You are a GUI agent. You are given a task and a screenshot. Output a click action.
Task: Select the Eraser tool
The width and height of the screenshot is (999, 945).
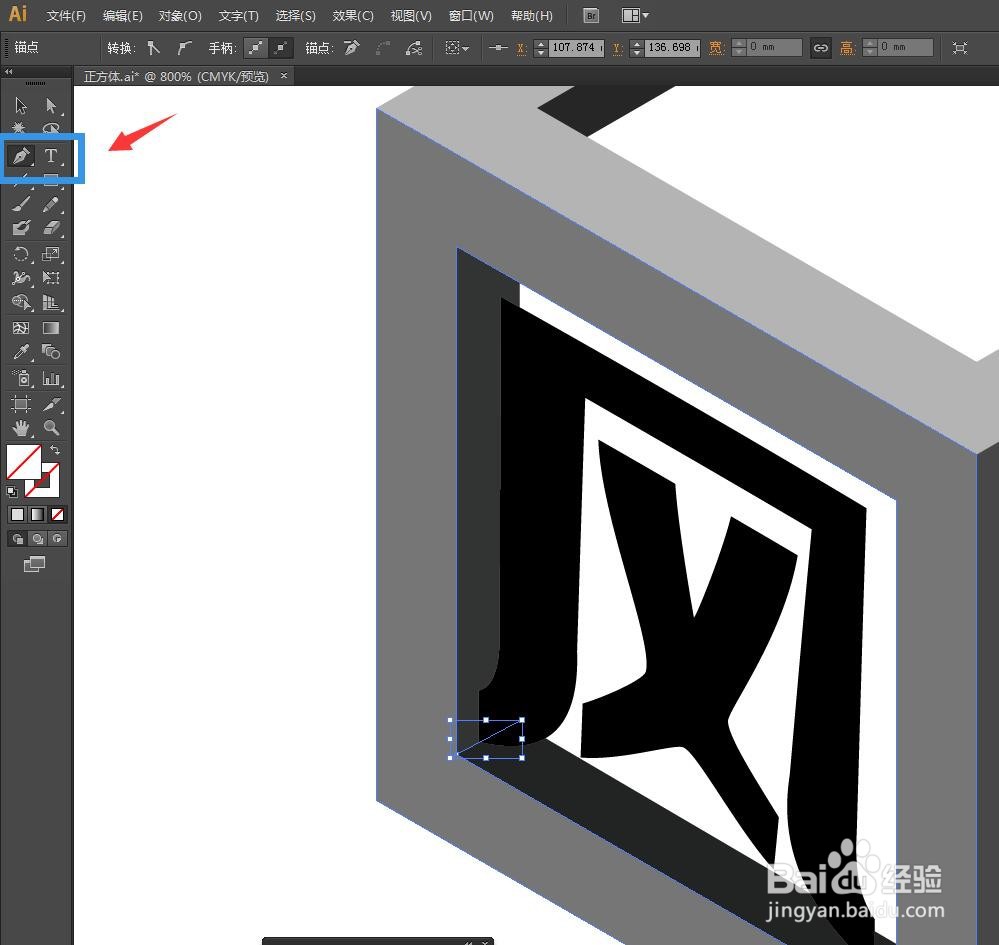(x=50, y=227)
